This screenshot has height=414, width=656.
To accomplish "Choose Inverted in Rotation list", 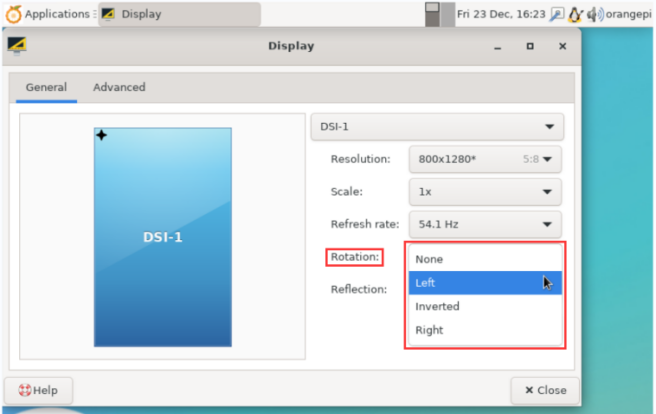I will (x=485, y=307).
